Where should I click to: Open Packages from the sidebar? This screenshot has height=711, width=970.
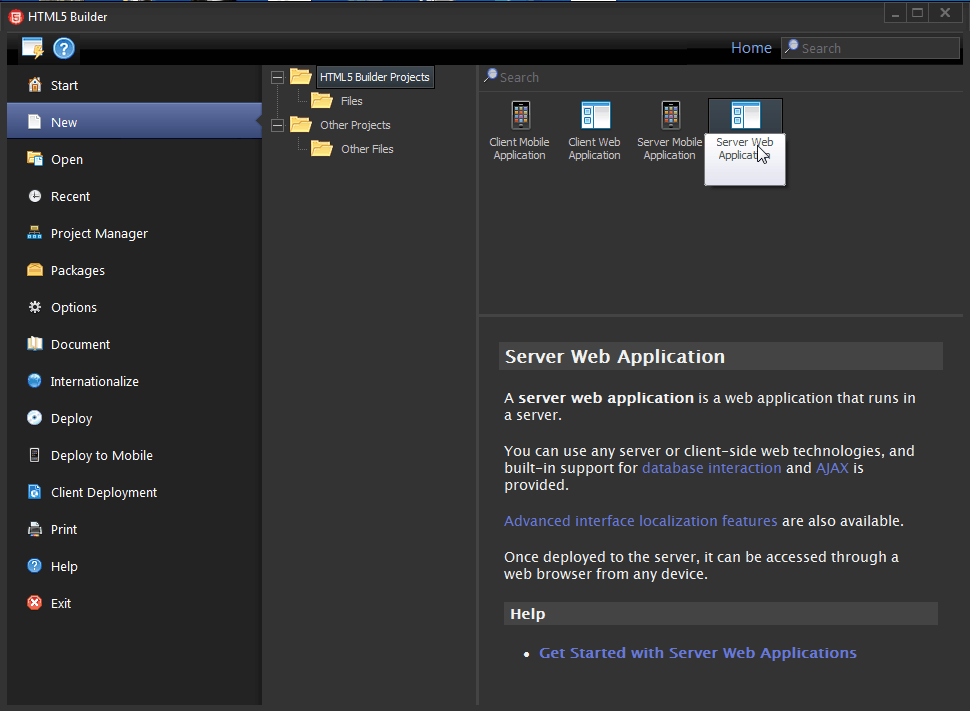tap(134, 270)
